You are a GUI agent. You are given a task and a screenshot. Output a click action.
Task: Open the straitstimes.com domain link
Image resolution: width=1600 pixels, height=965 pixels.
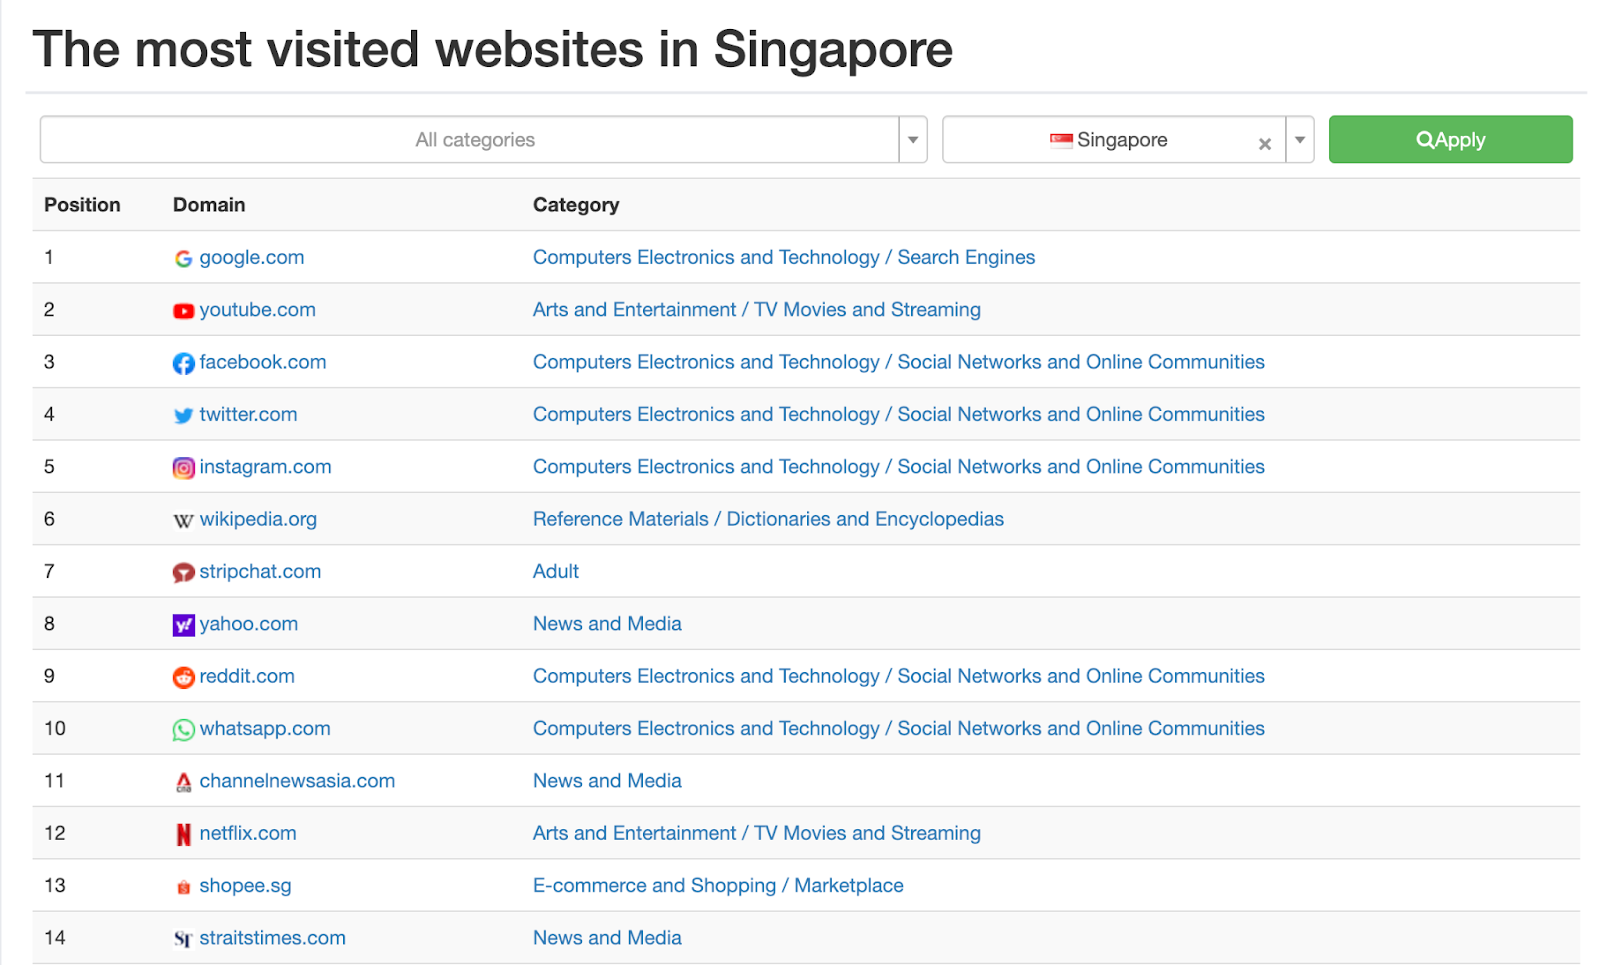tap(272, 938)
